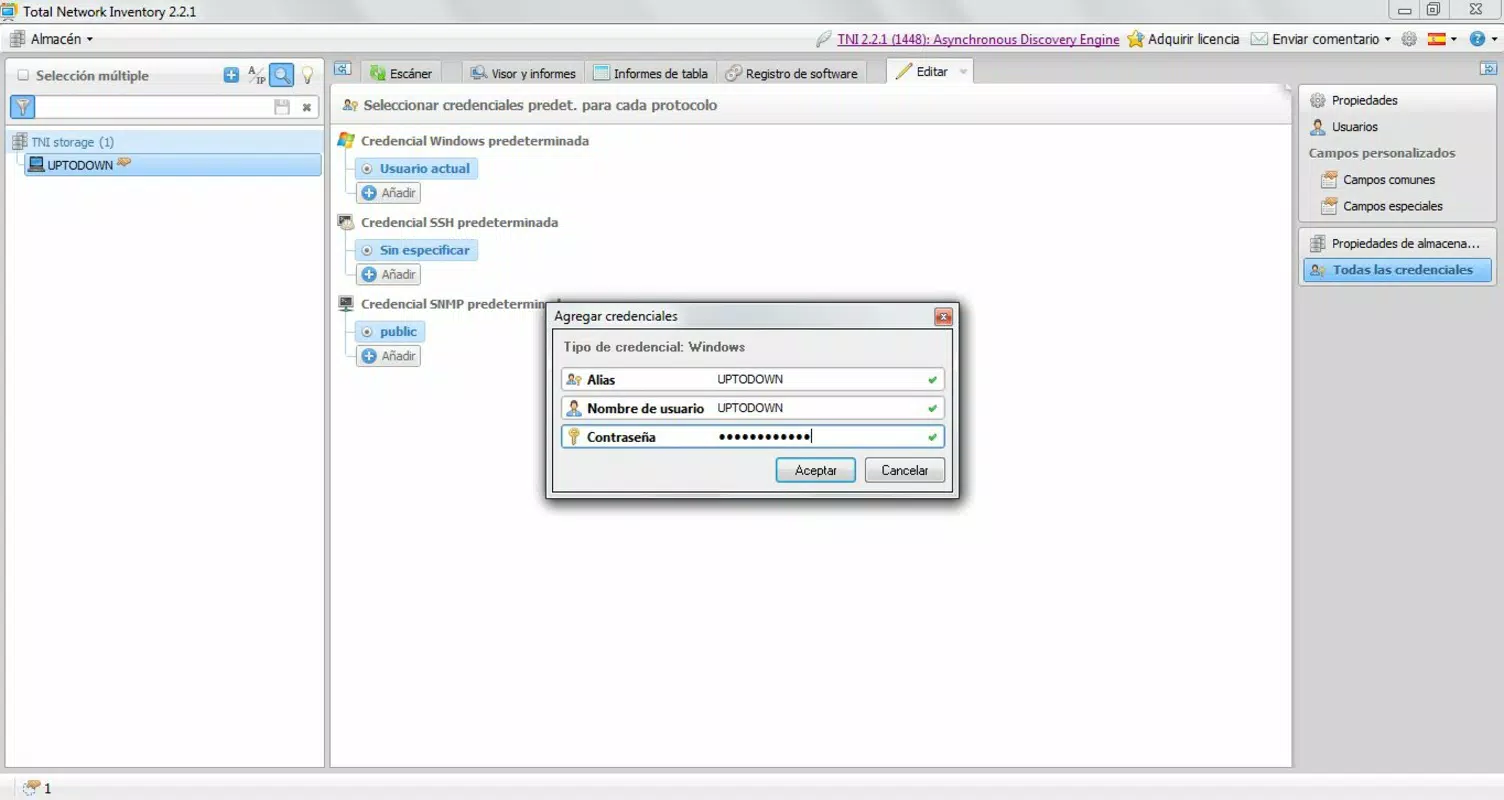The width and height of the screenshot is (1504, 800).
Task: Switch to the Informes de tabla tab
Action: (x=651, y=73)
